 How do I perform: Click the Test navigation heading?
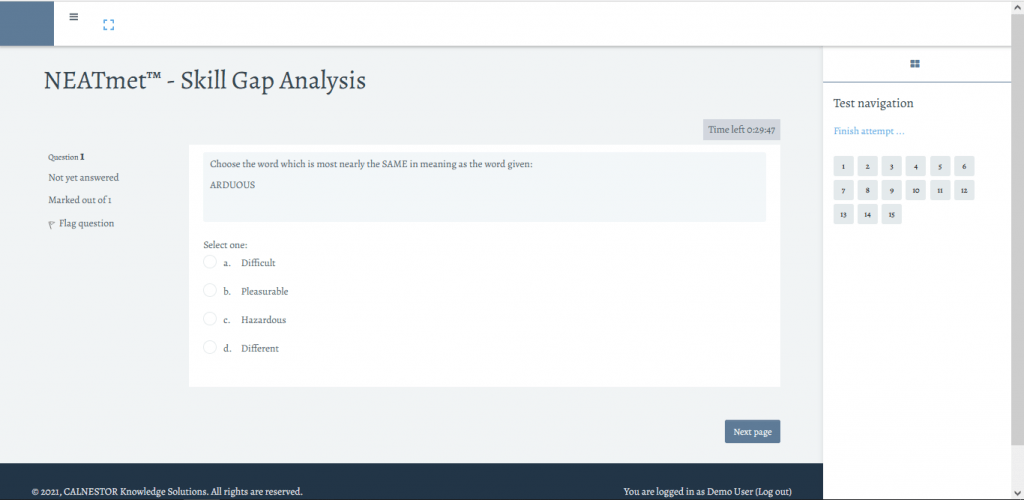click(x=873, y=103)
